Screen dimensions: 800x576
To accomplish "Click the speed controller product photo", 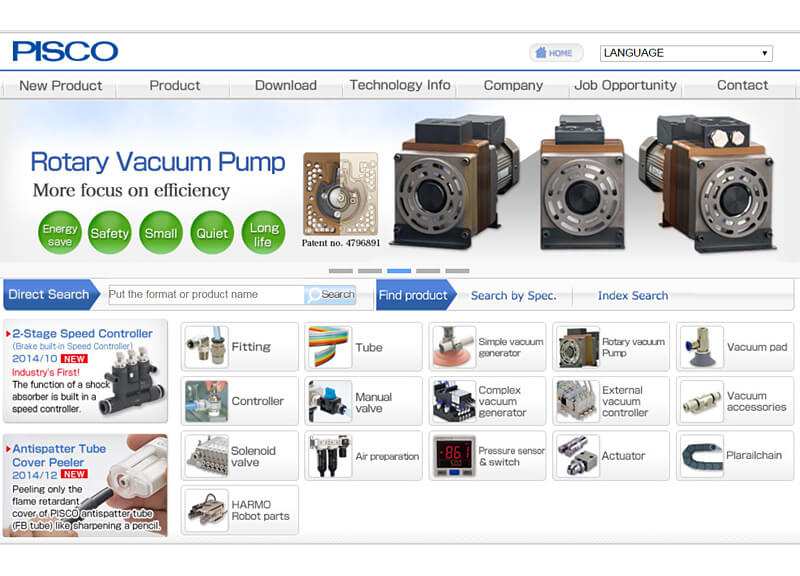I will point(134,380).
